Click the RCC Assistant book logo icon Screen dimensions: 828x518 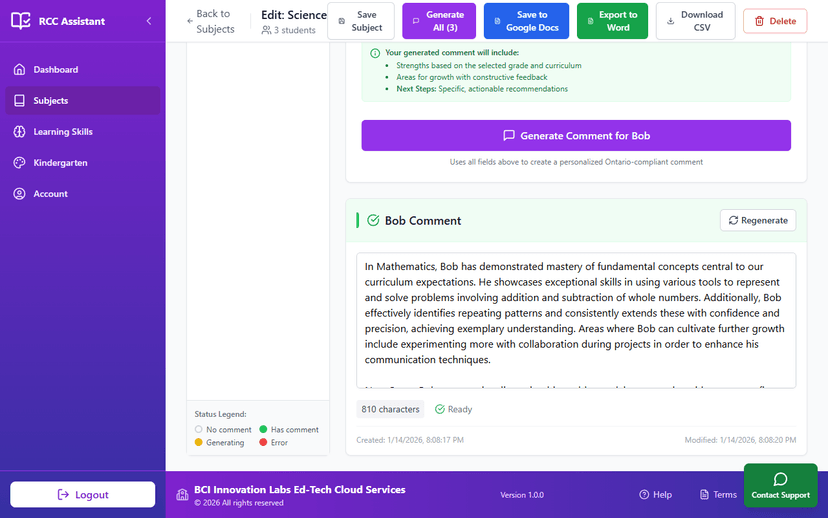point(21,21)
